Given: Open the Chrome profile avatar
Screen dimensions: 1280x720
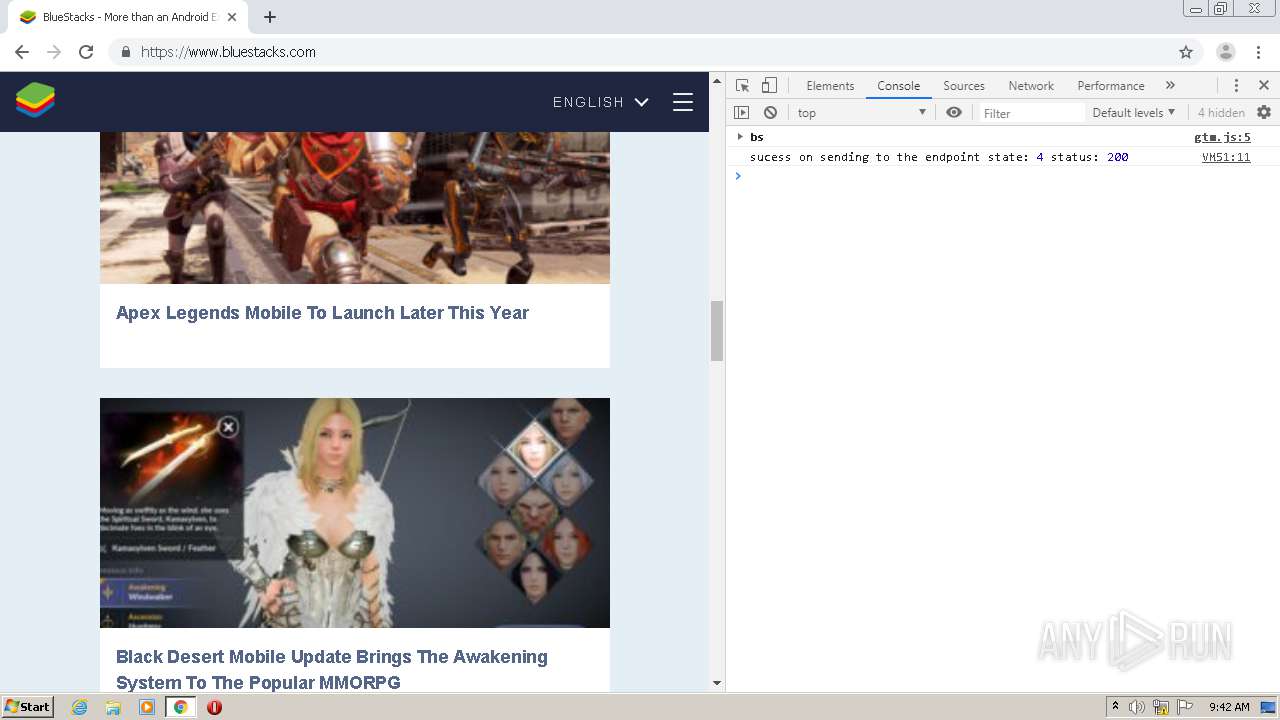Looking at the screenshot, I should click(1226, 52).
